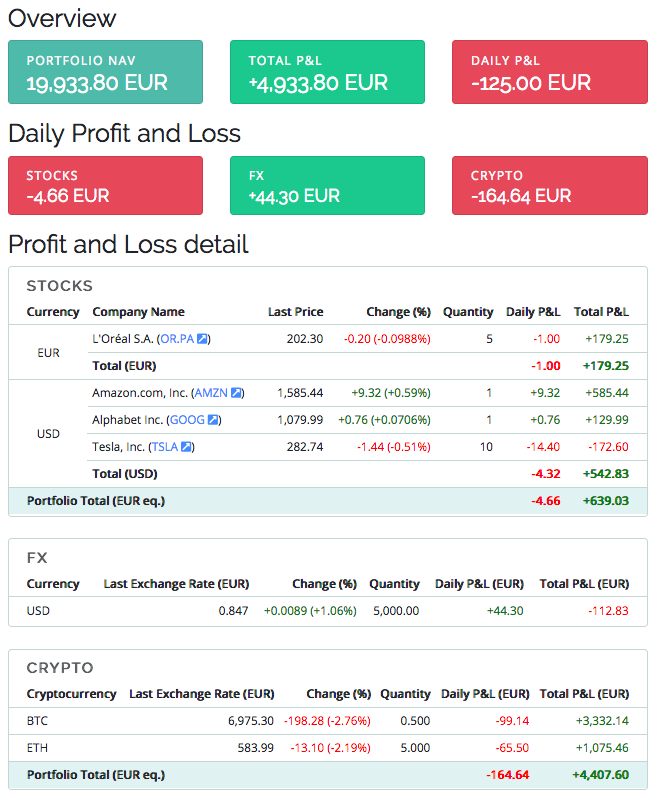Click the Overview heading
Image resolution: width=657 pixels, height=800 pixels.
(x=62, y=18)
